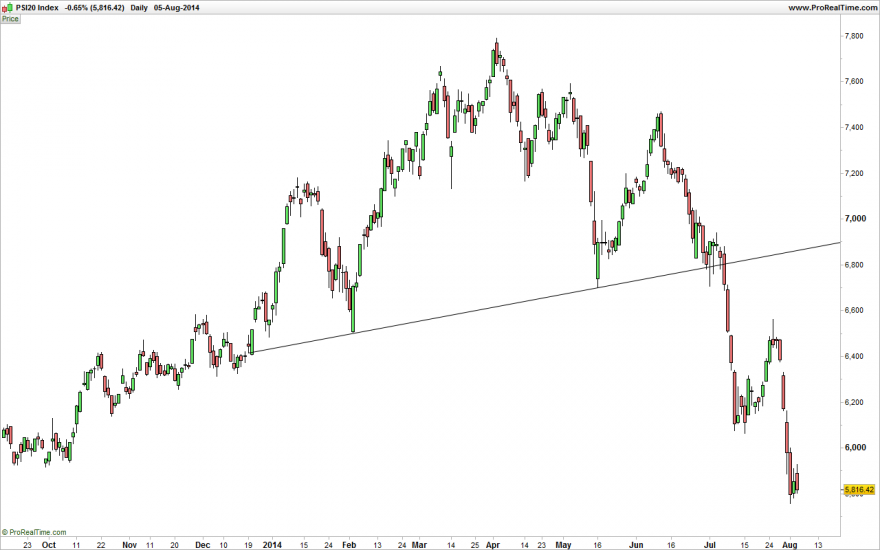Click the Oct label on time axis
Image resolution: width=880 pixels, height=550 pixels.
pos(49,544)
